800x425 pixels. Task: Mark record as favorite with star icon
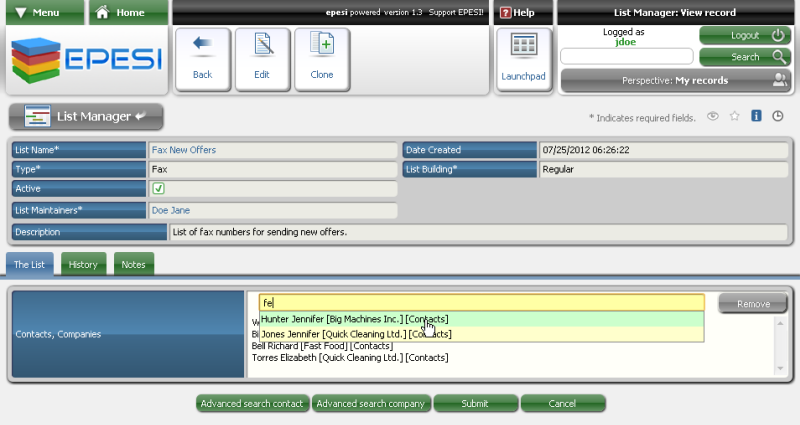pos(735,116)
